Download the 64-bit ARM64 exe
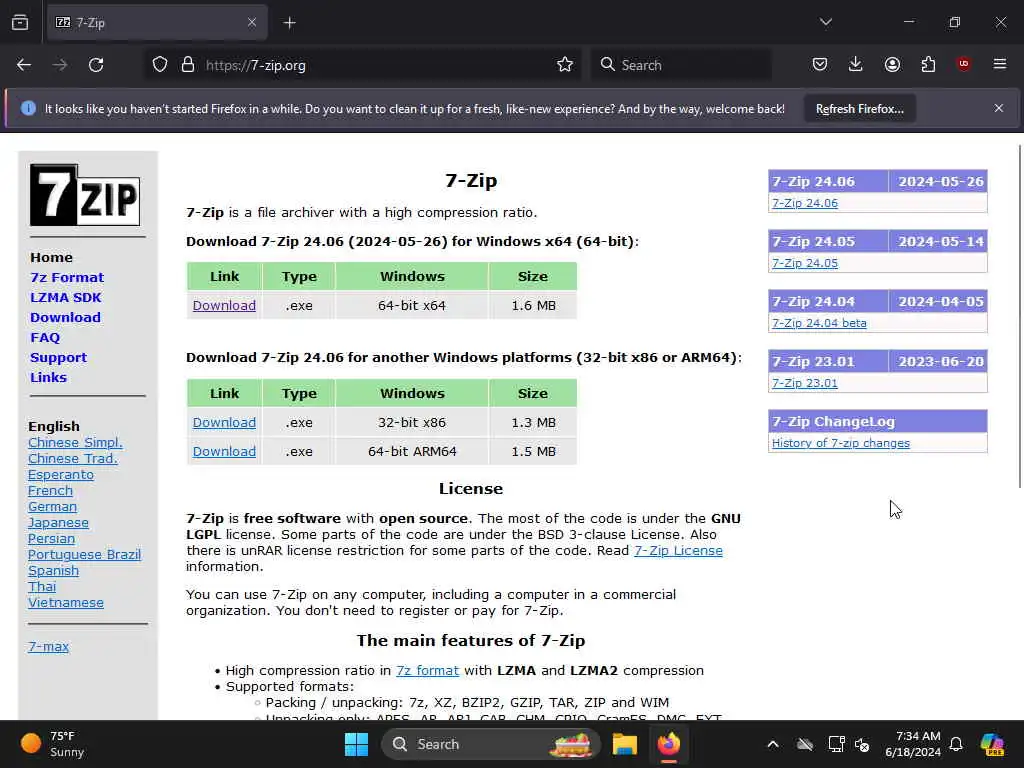1024x768 pixels. tap(224, 451)
